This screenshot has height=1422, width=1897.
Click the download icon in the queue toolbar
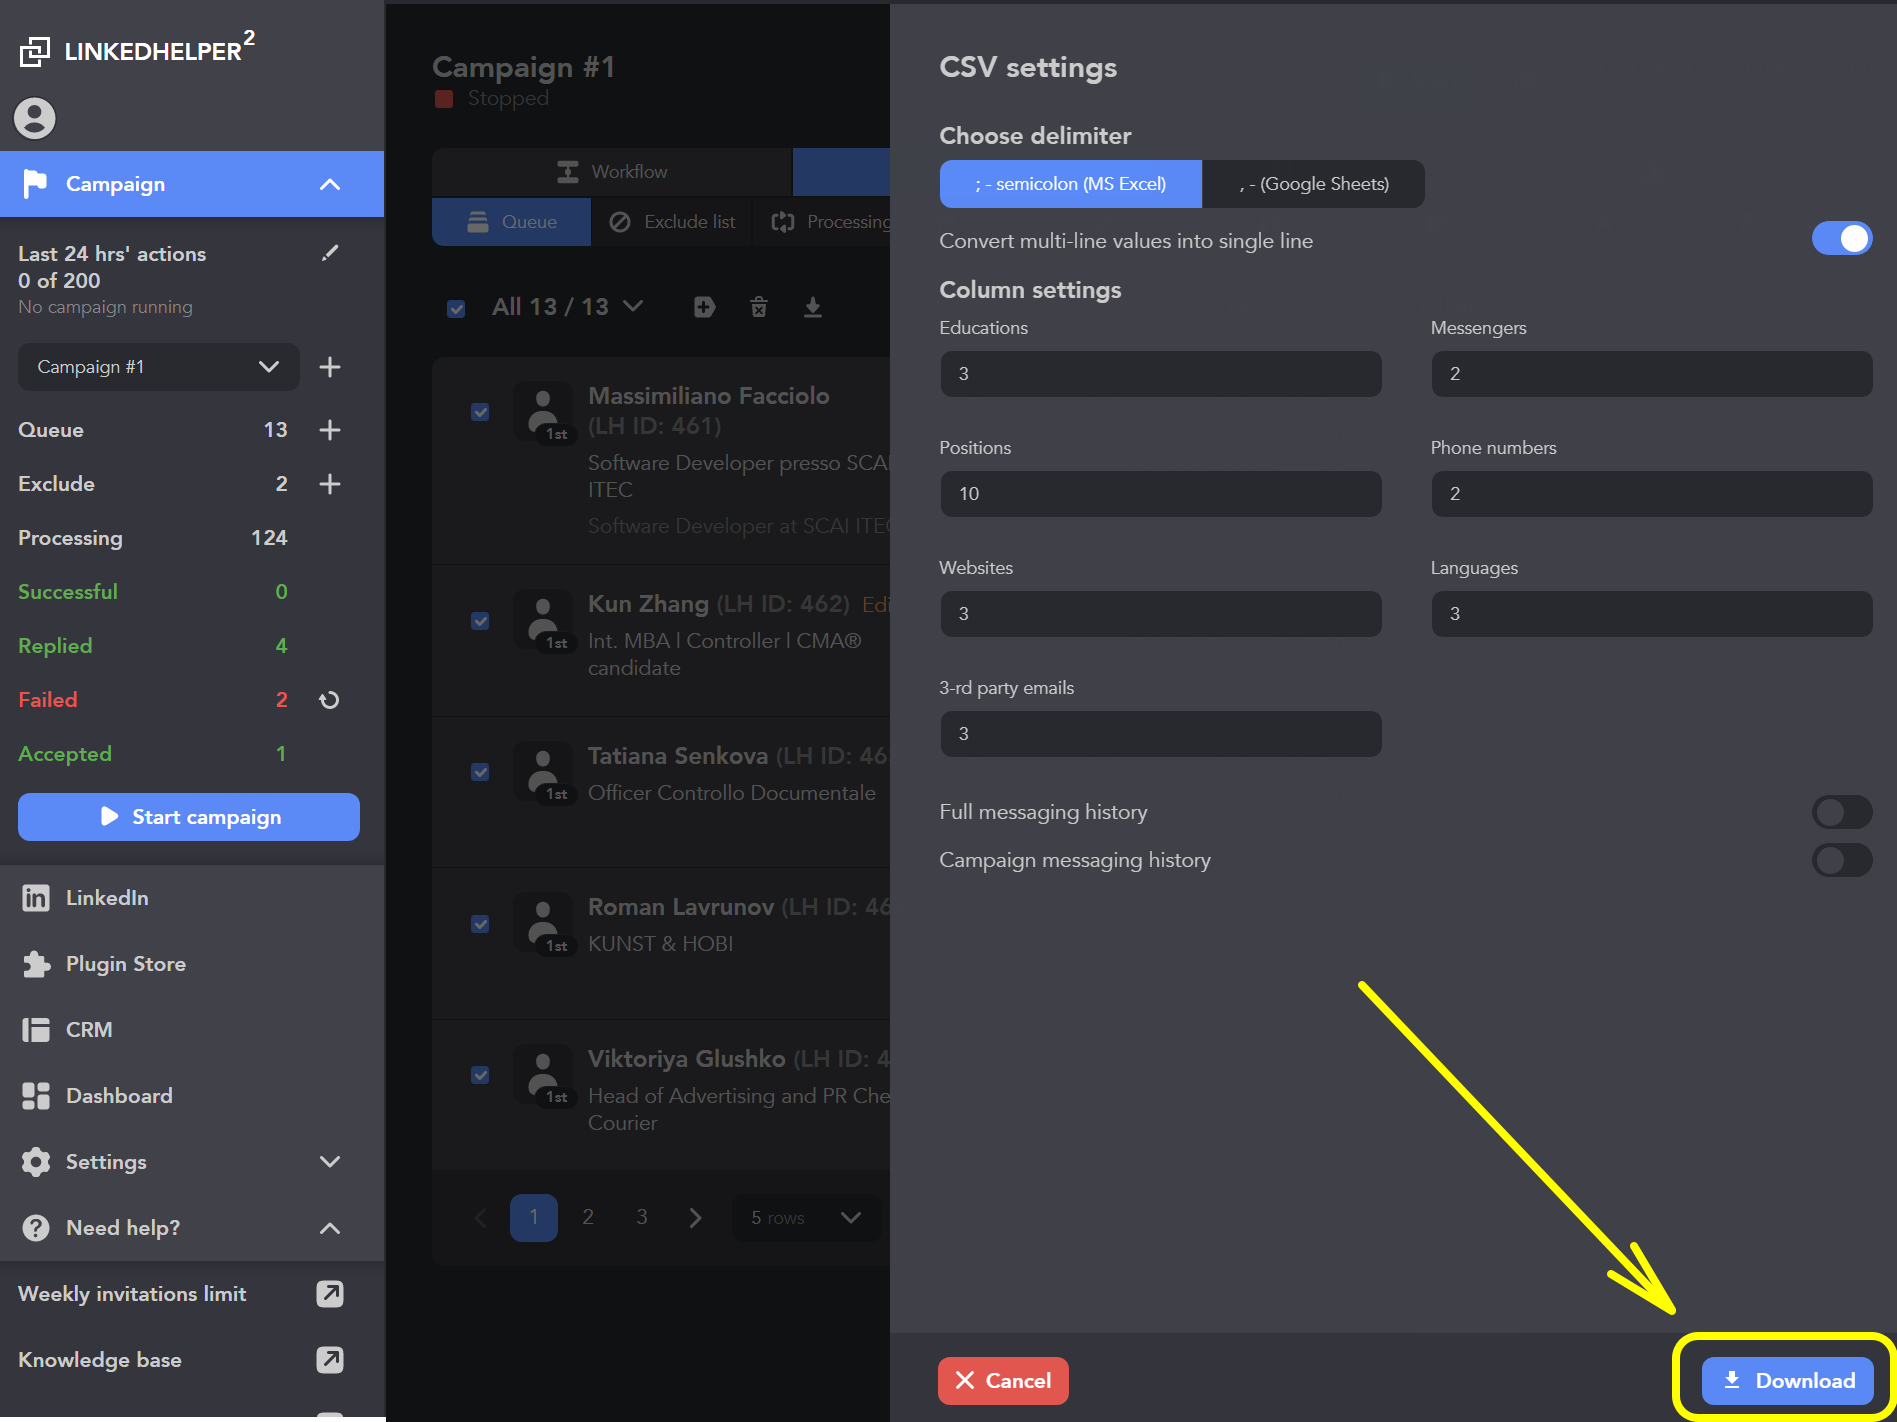813,307
